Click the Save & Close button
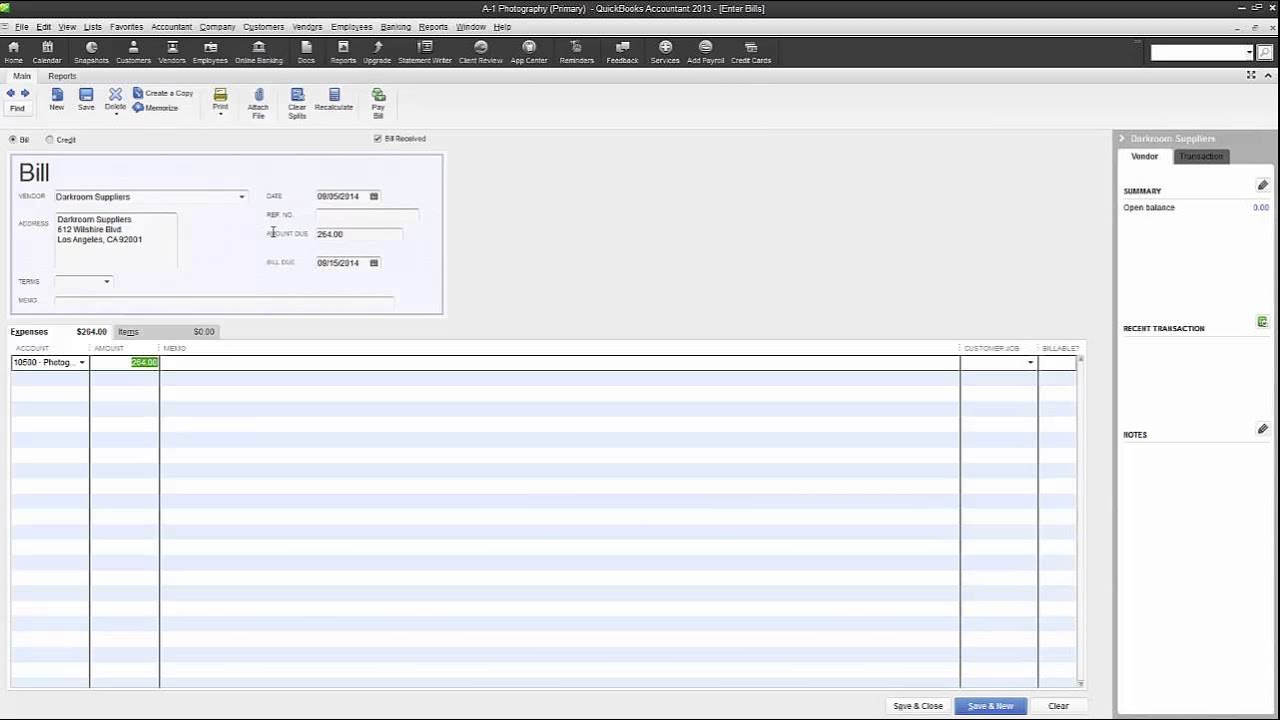 [x=918, y=706]
